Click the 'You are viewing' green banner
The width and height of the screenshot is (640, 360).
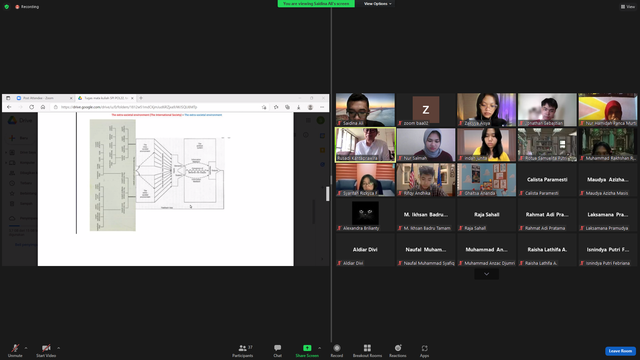click(316, 4)
